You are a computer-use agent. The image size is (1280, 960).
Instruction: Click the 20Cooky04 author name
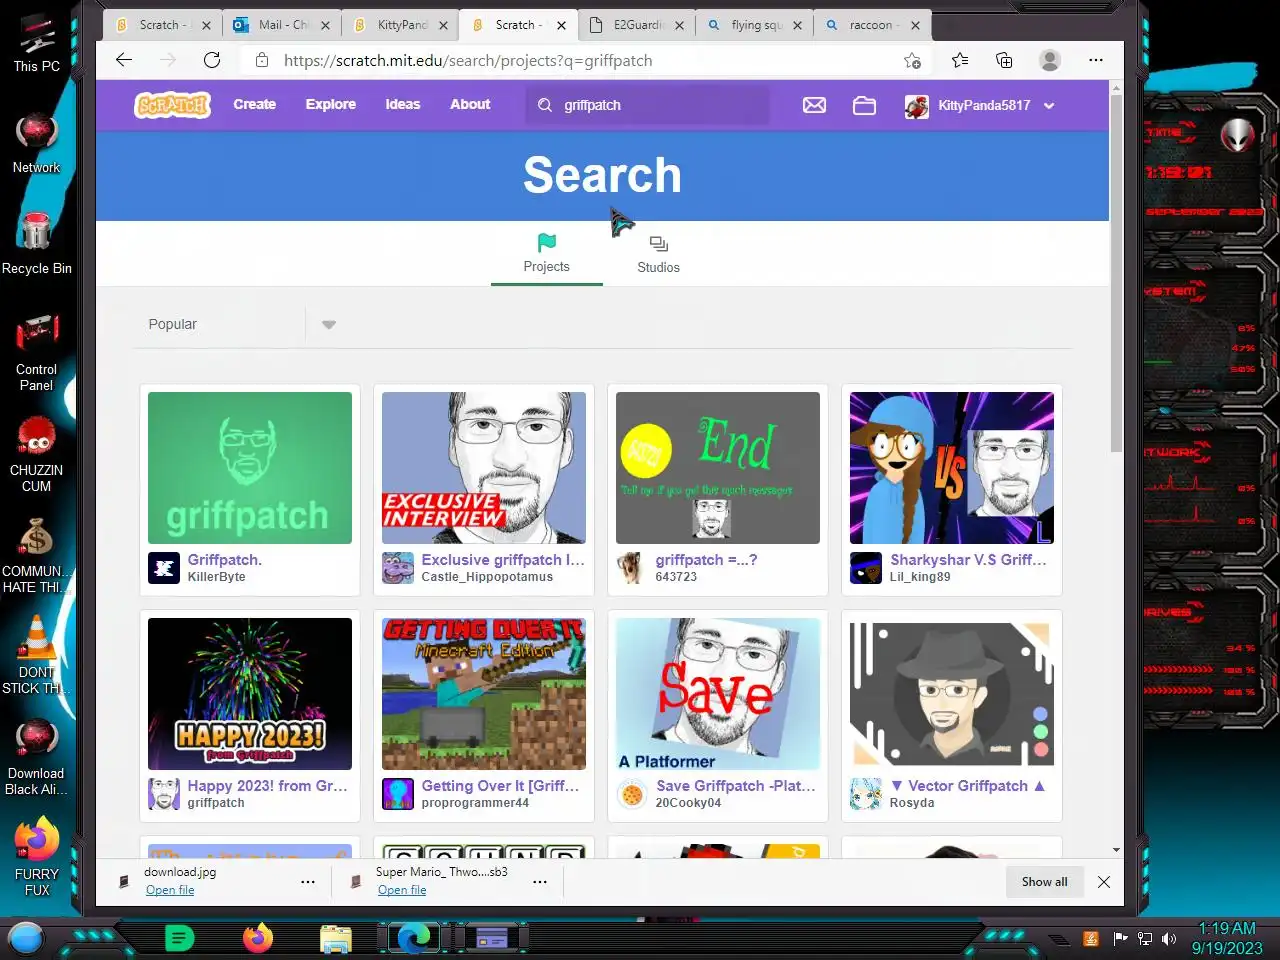(x=688, y=803)
